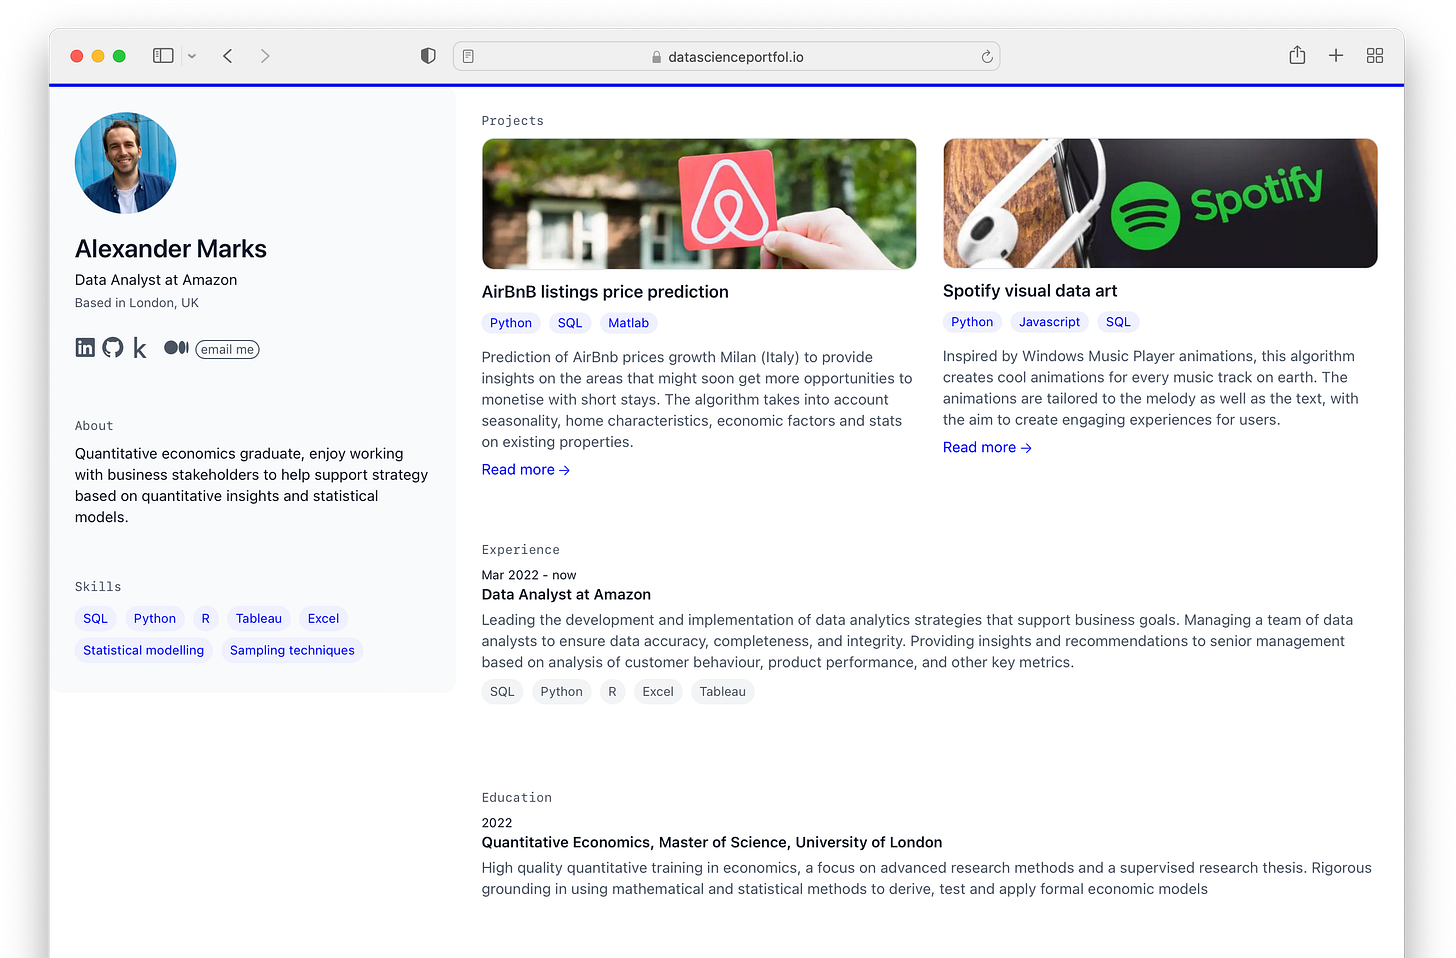Click the Education section label
Image resolution: width=1456 pixels, height=958 pixels.
point(517,798)
